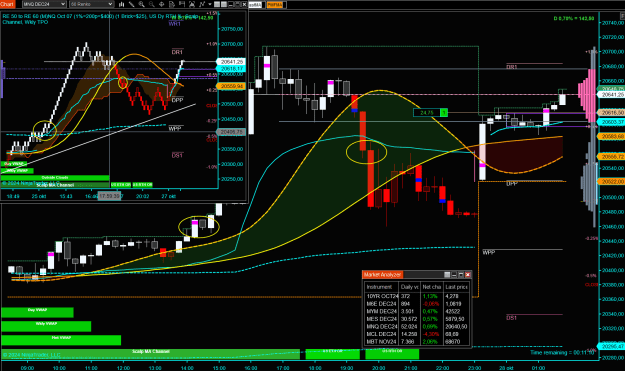
Task: Click the first window-link square on the chart toolbar
Action: point(217,4)
